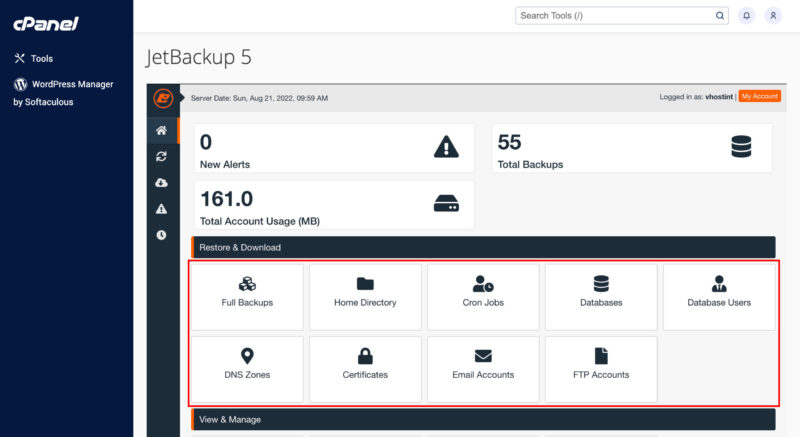
Task: Open Certificates tile
Action: [x=365, y=369]
